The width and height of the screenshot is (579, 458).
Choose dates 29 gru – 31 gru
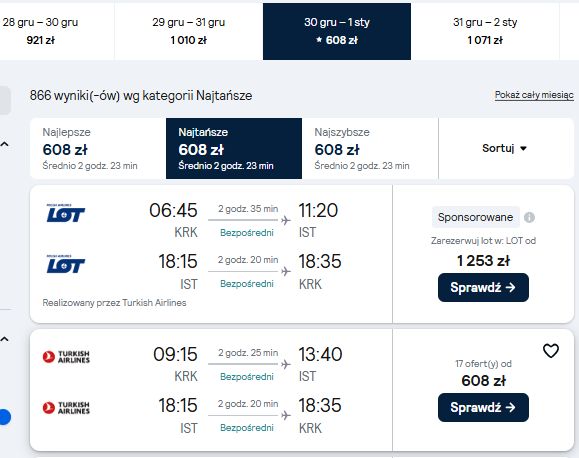click(x=189, y=31)
